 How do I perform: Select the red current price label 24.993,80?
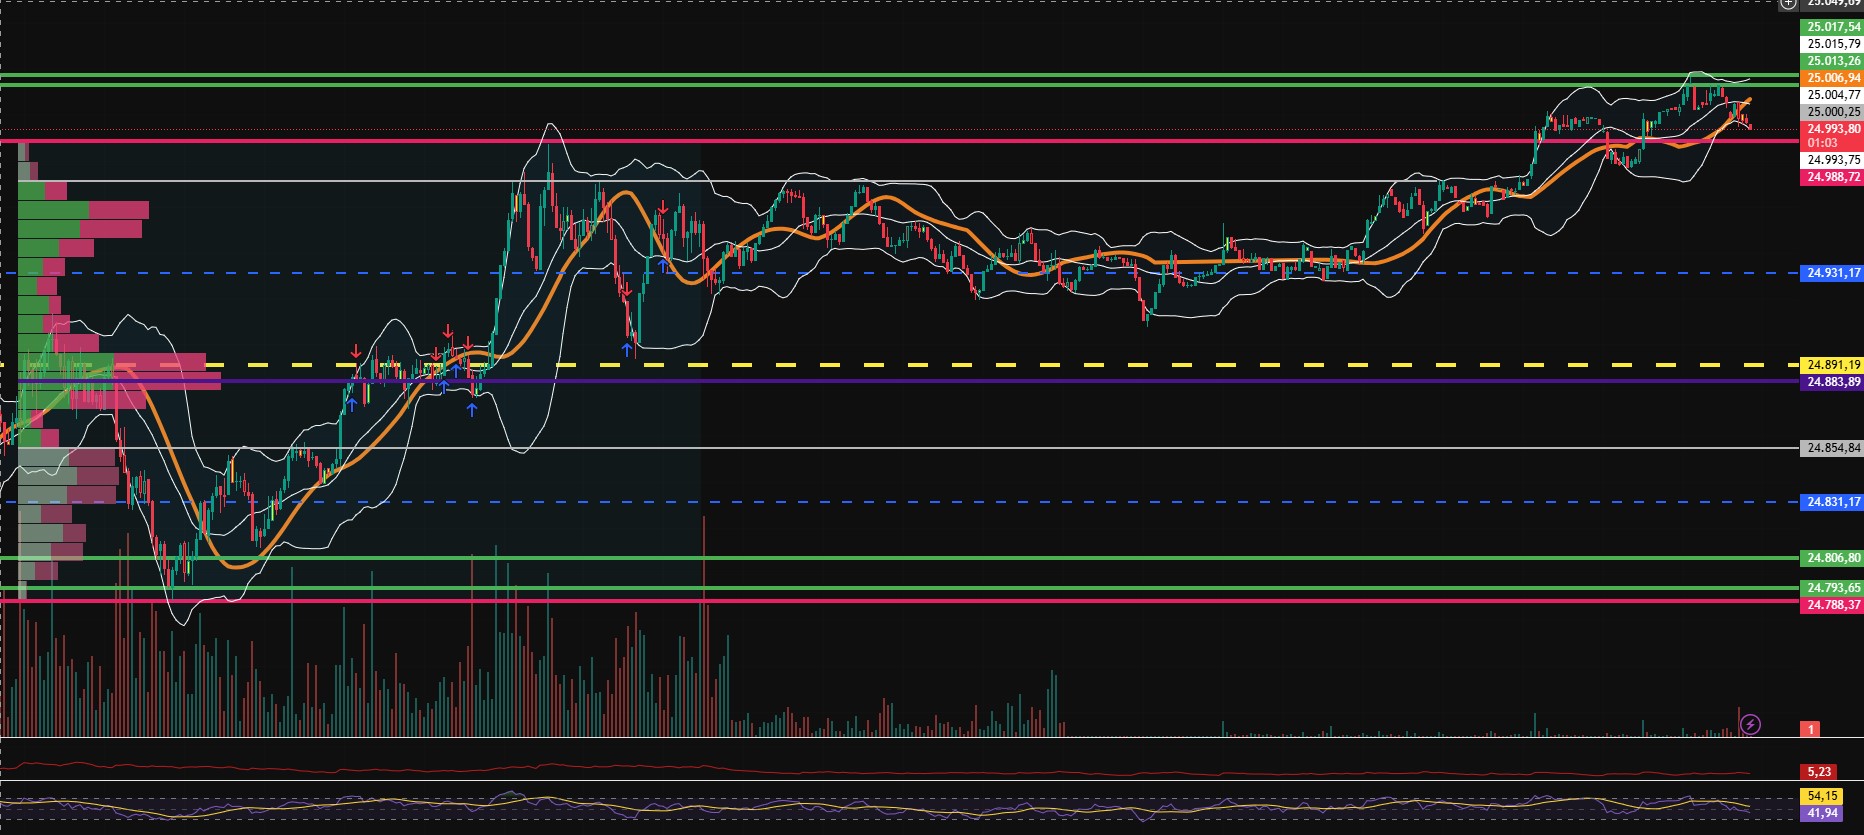click(x=1832, y=129)
